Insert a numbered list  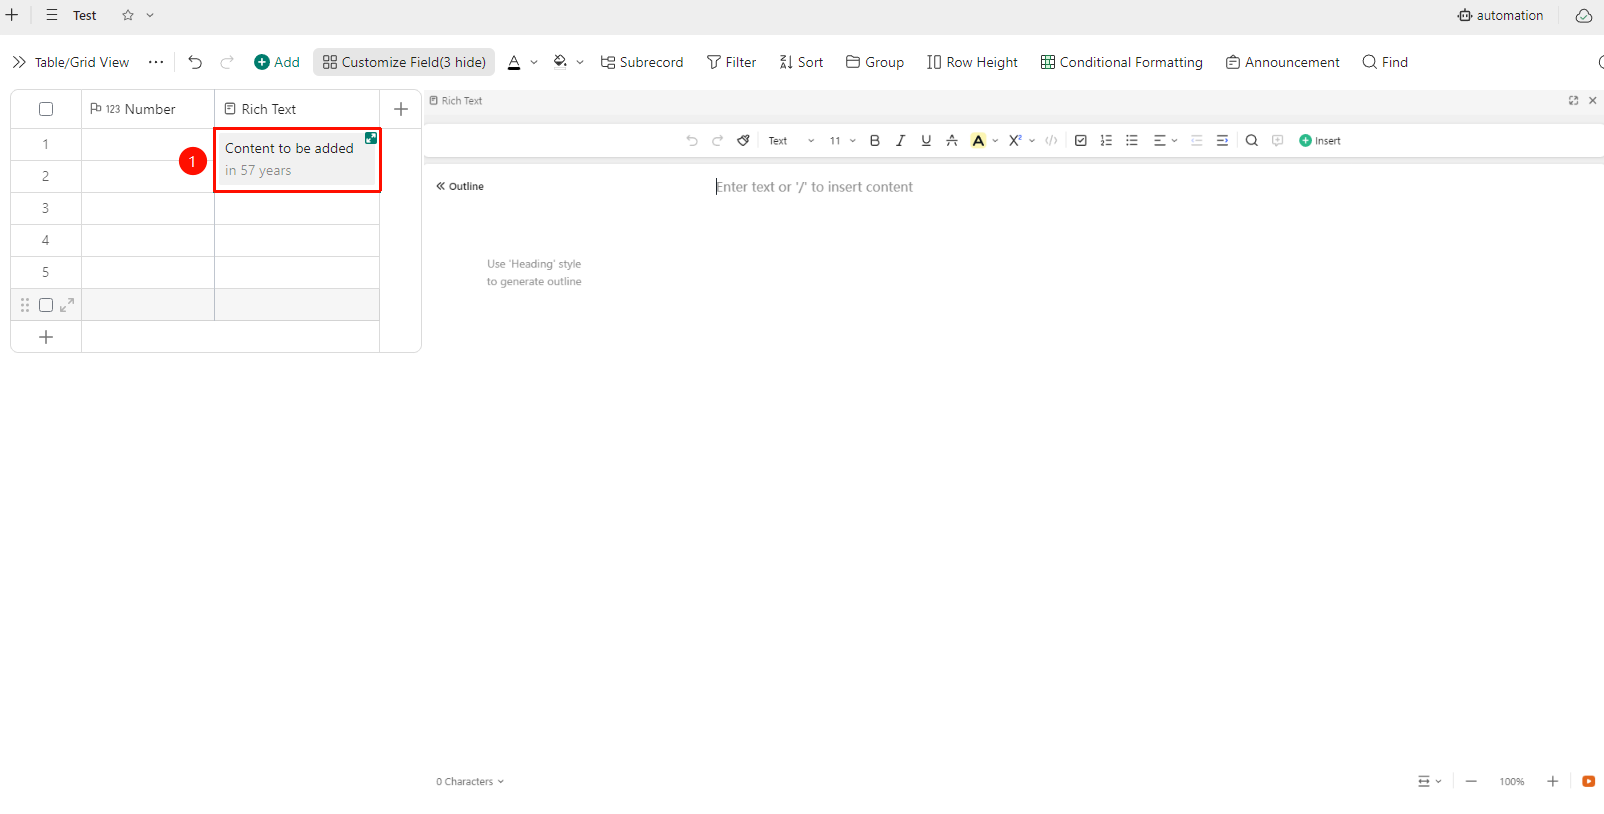click(x=1106, y=141)
